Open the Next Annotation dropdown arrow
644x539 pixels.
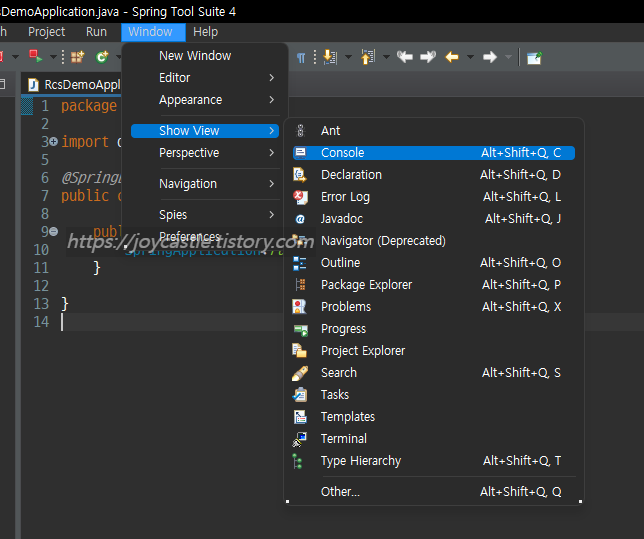[348, 57]
